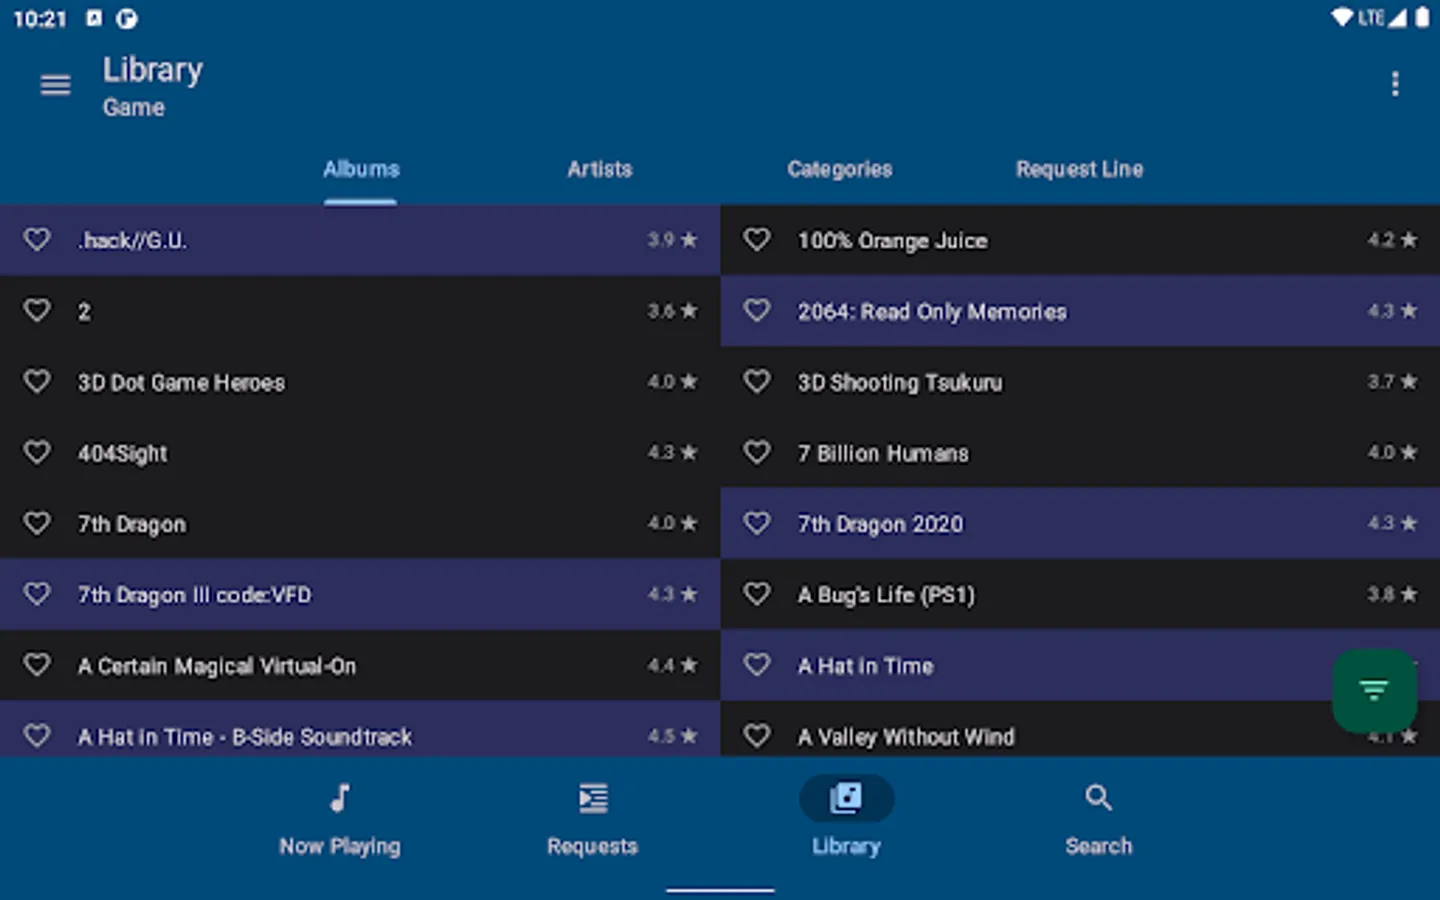
Task: Toggle heart for A Hat in Time
Action: (757, 665)
